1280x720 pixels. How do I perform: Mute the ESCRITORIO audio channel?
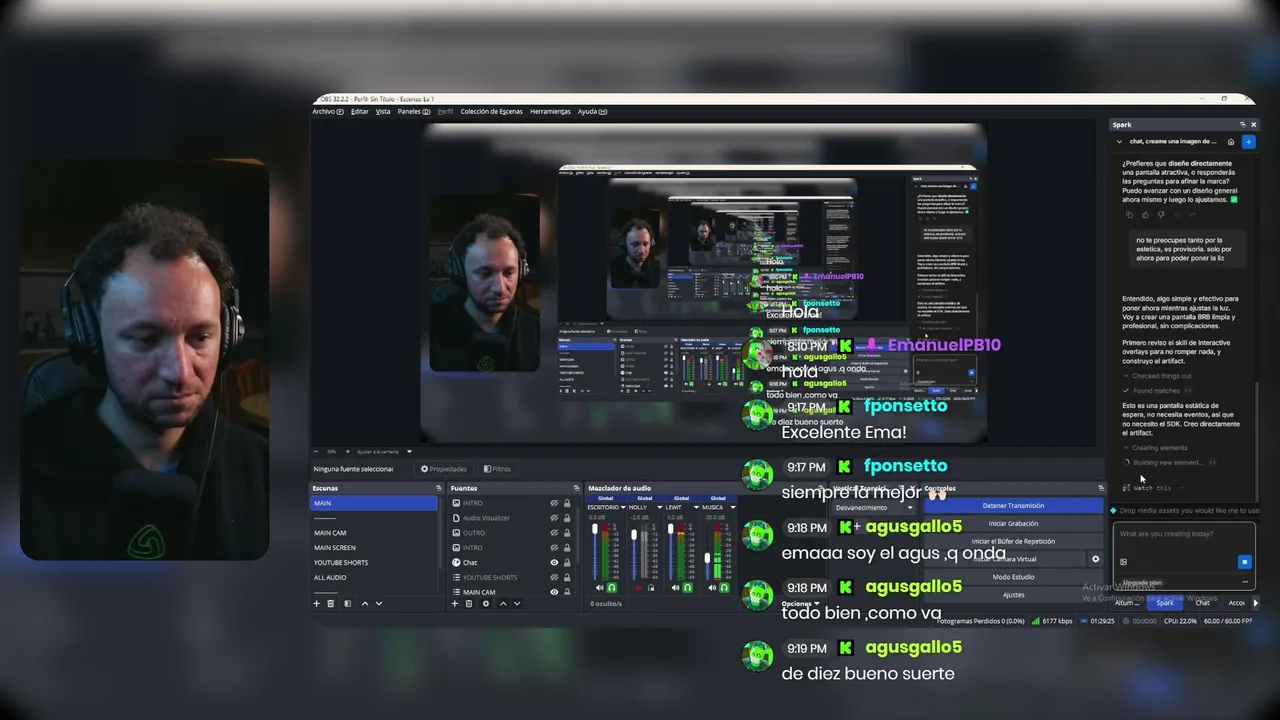600,588
